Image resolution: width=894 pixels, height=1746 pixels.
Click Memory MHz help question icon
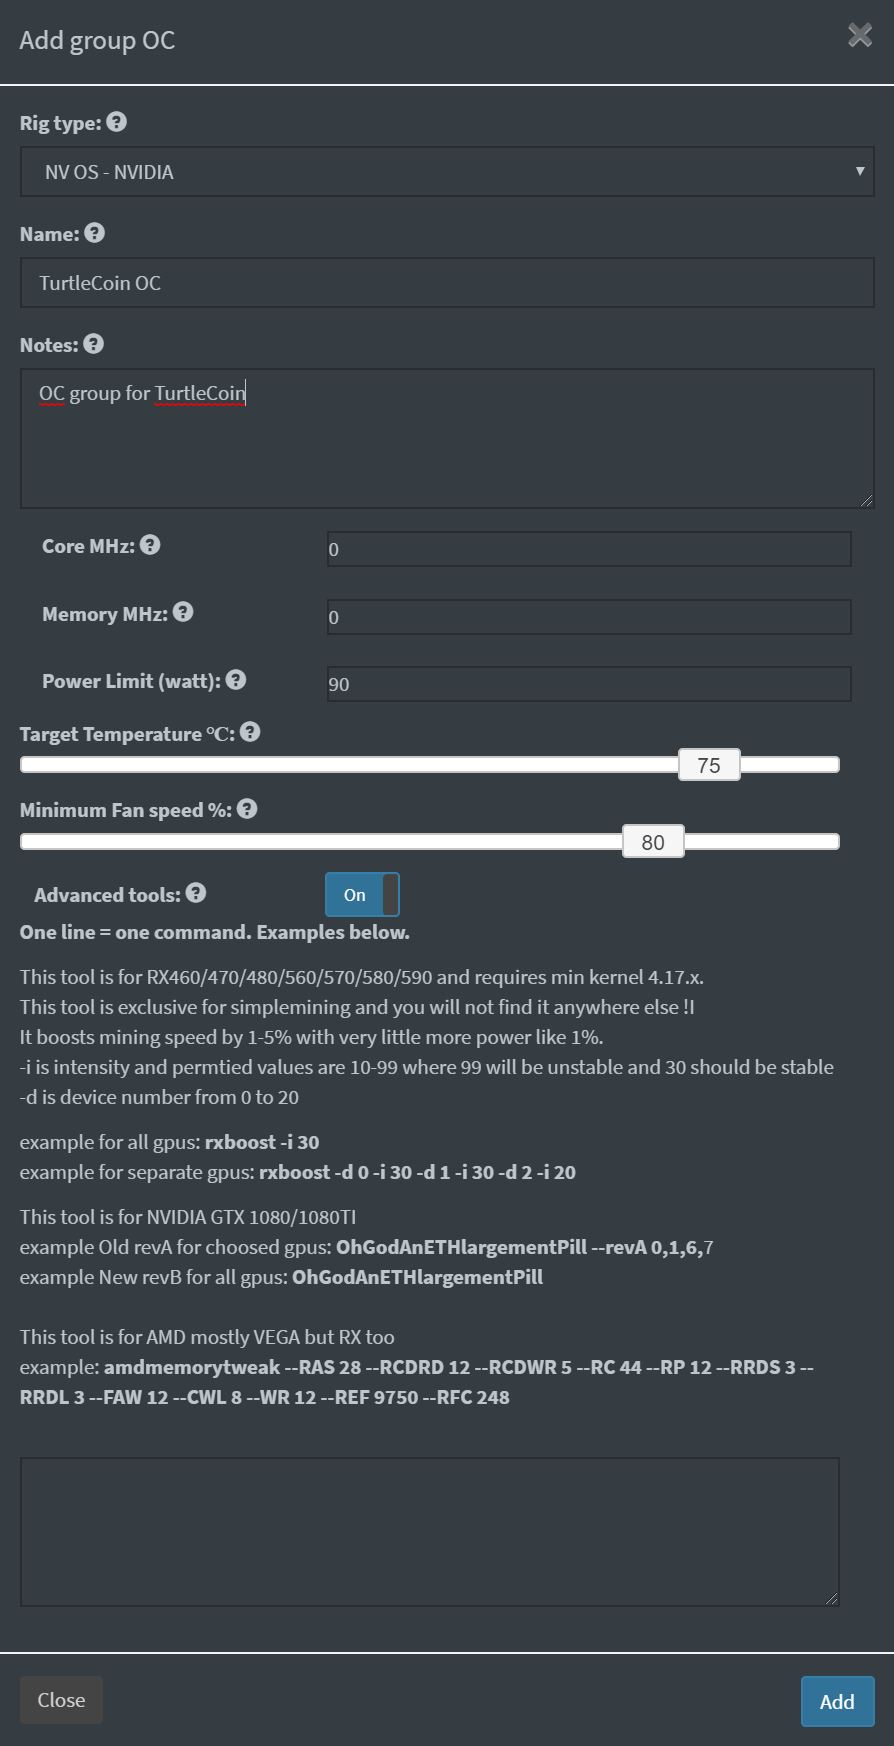point(183,612)
